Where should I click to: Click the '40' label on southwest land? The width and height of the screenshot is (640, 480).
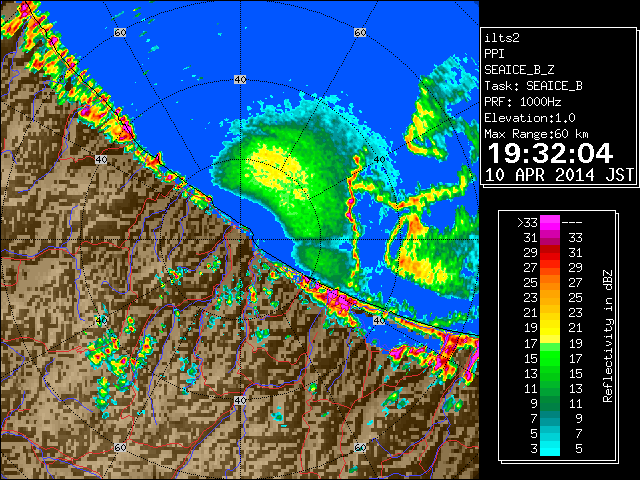[x=101, y=320]
